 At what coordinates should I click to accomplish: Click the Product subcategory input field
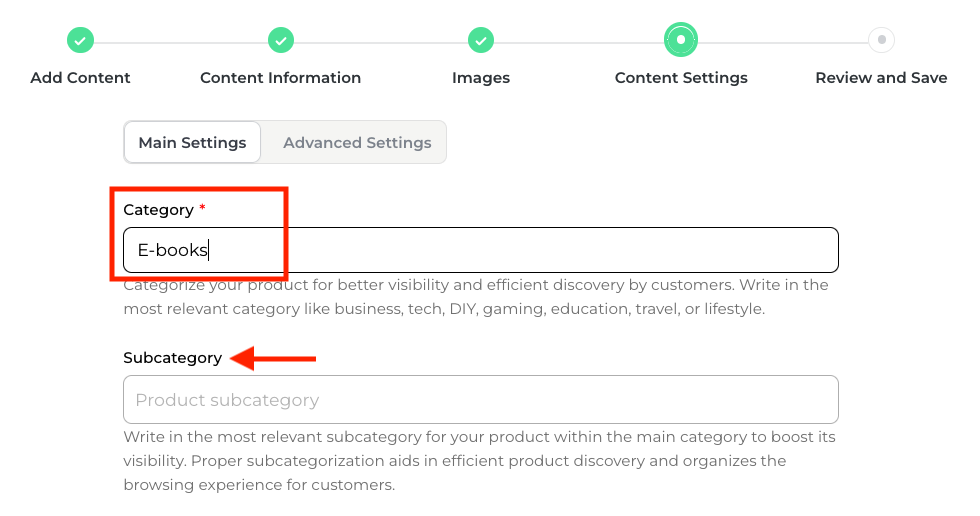tap(480, 400)
